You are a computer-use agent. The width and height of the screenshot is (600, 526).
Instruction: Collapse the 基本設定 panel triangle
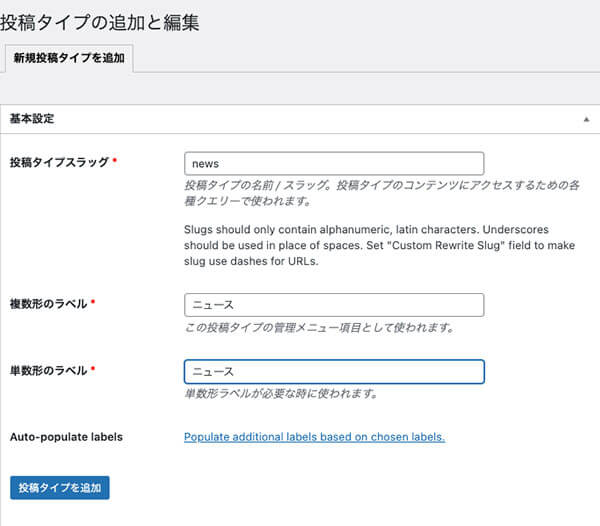(x=586, y=119)
